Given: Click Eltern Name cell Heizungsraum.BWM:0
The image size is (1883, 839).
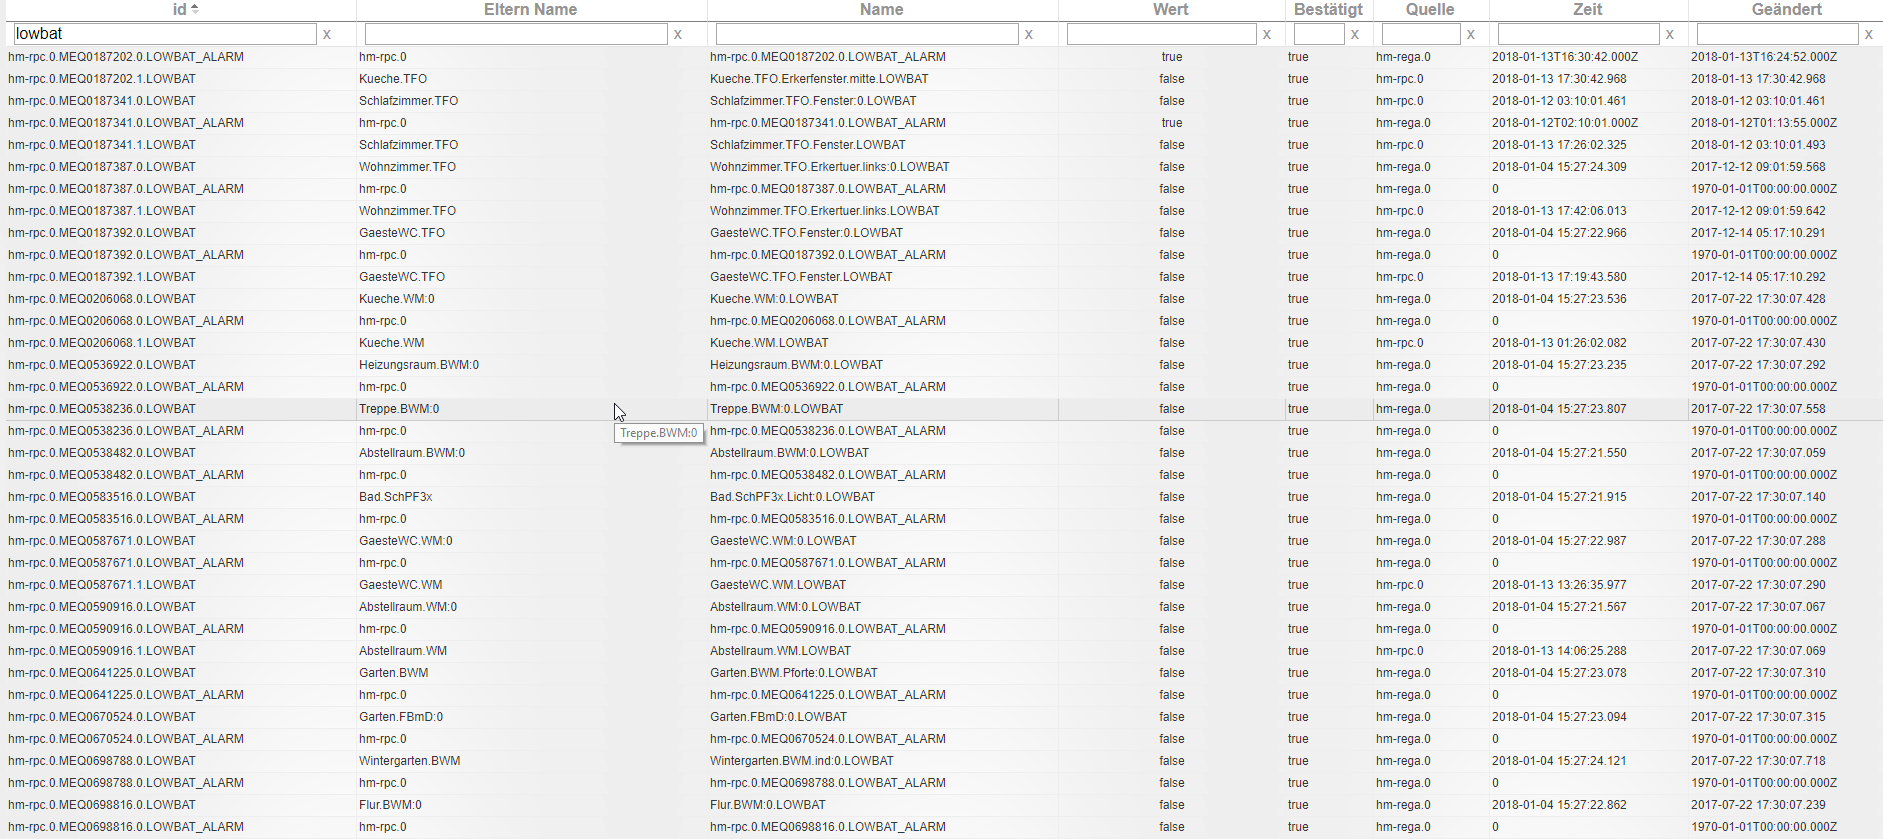Looking at the screenshot, I should pyautogui.click(x=419, y=365).
